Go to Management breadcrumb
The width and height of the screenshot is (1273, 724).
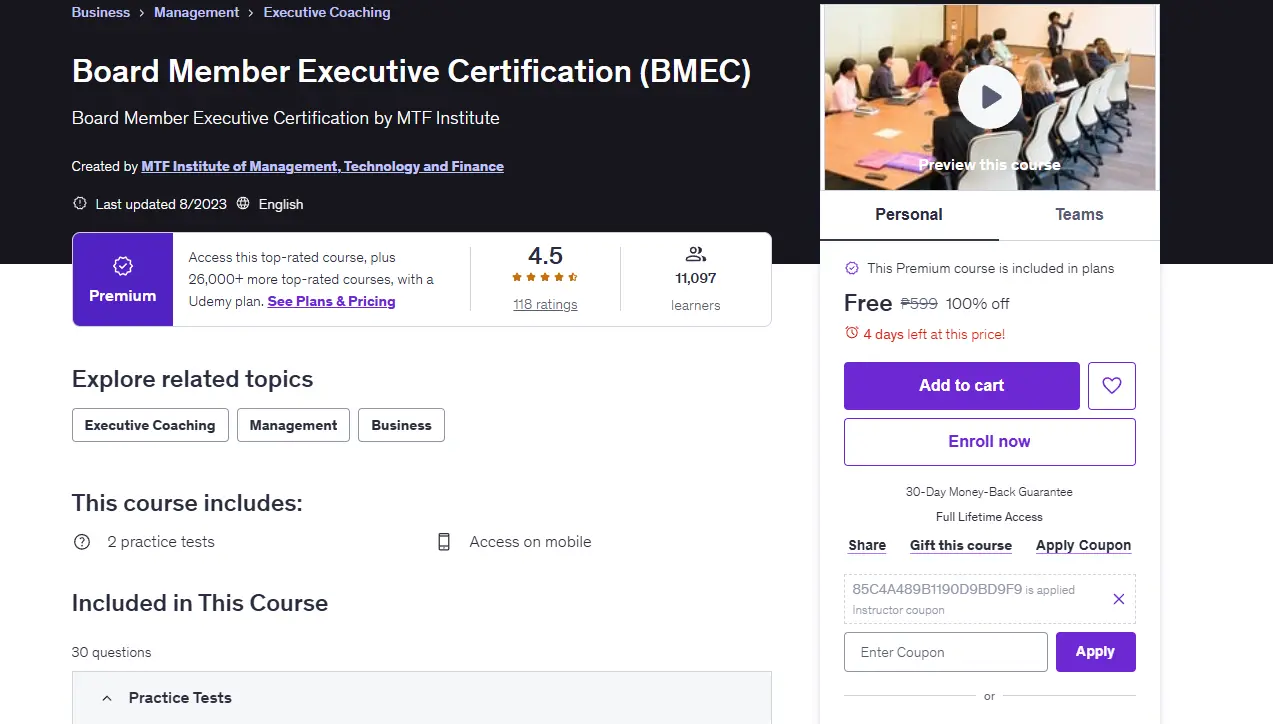pos(196,12)
